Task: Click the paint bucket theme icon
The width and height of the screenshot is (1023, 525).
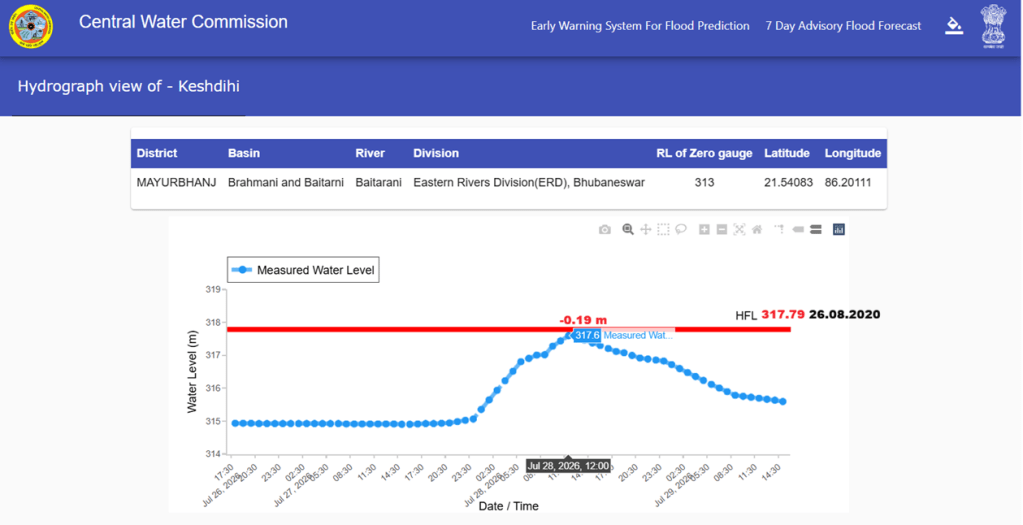Action: 954,26
